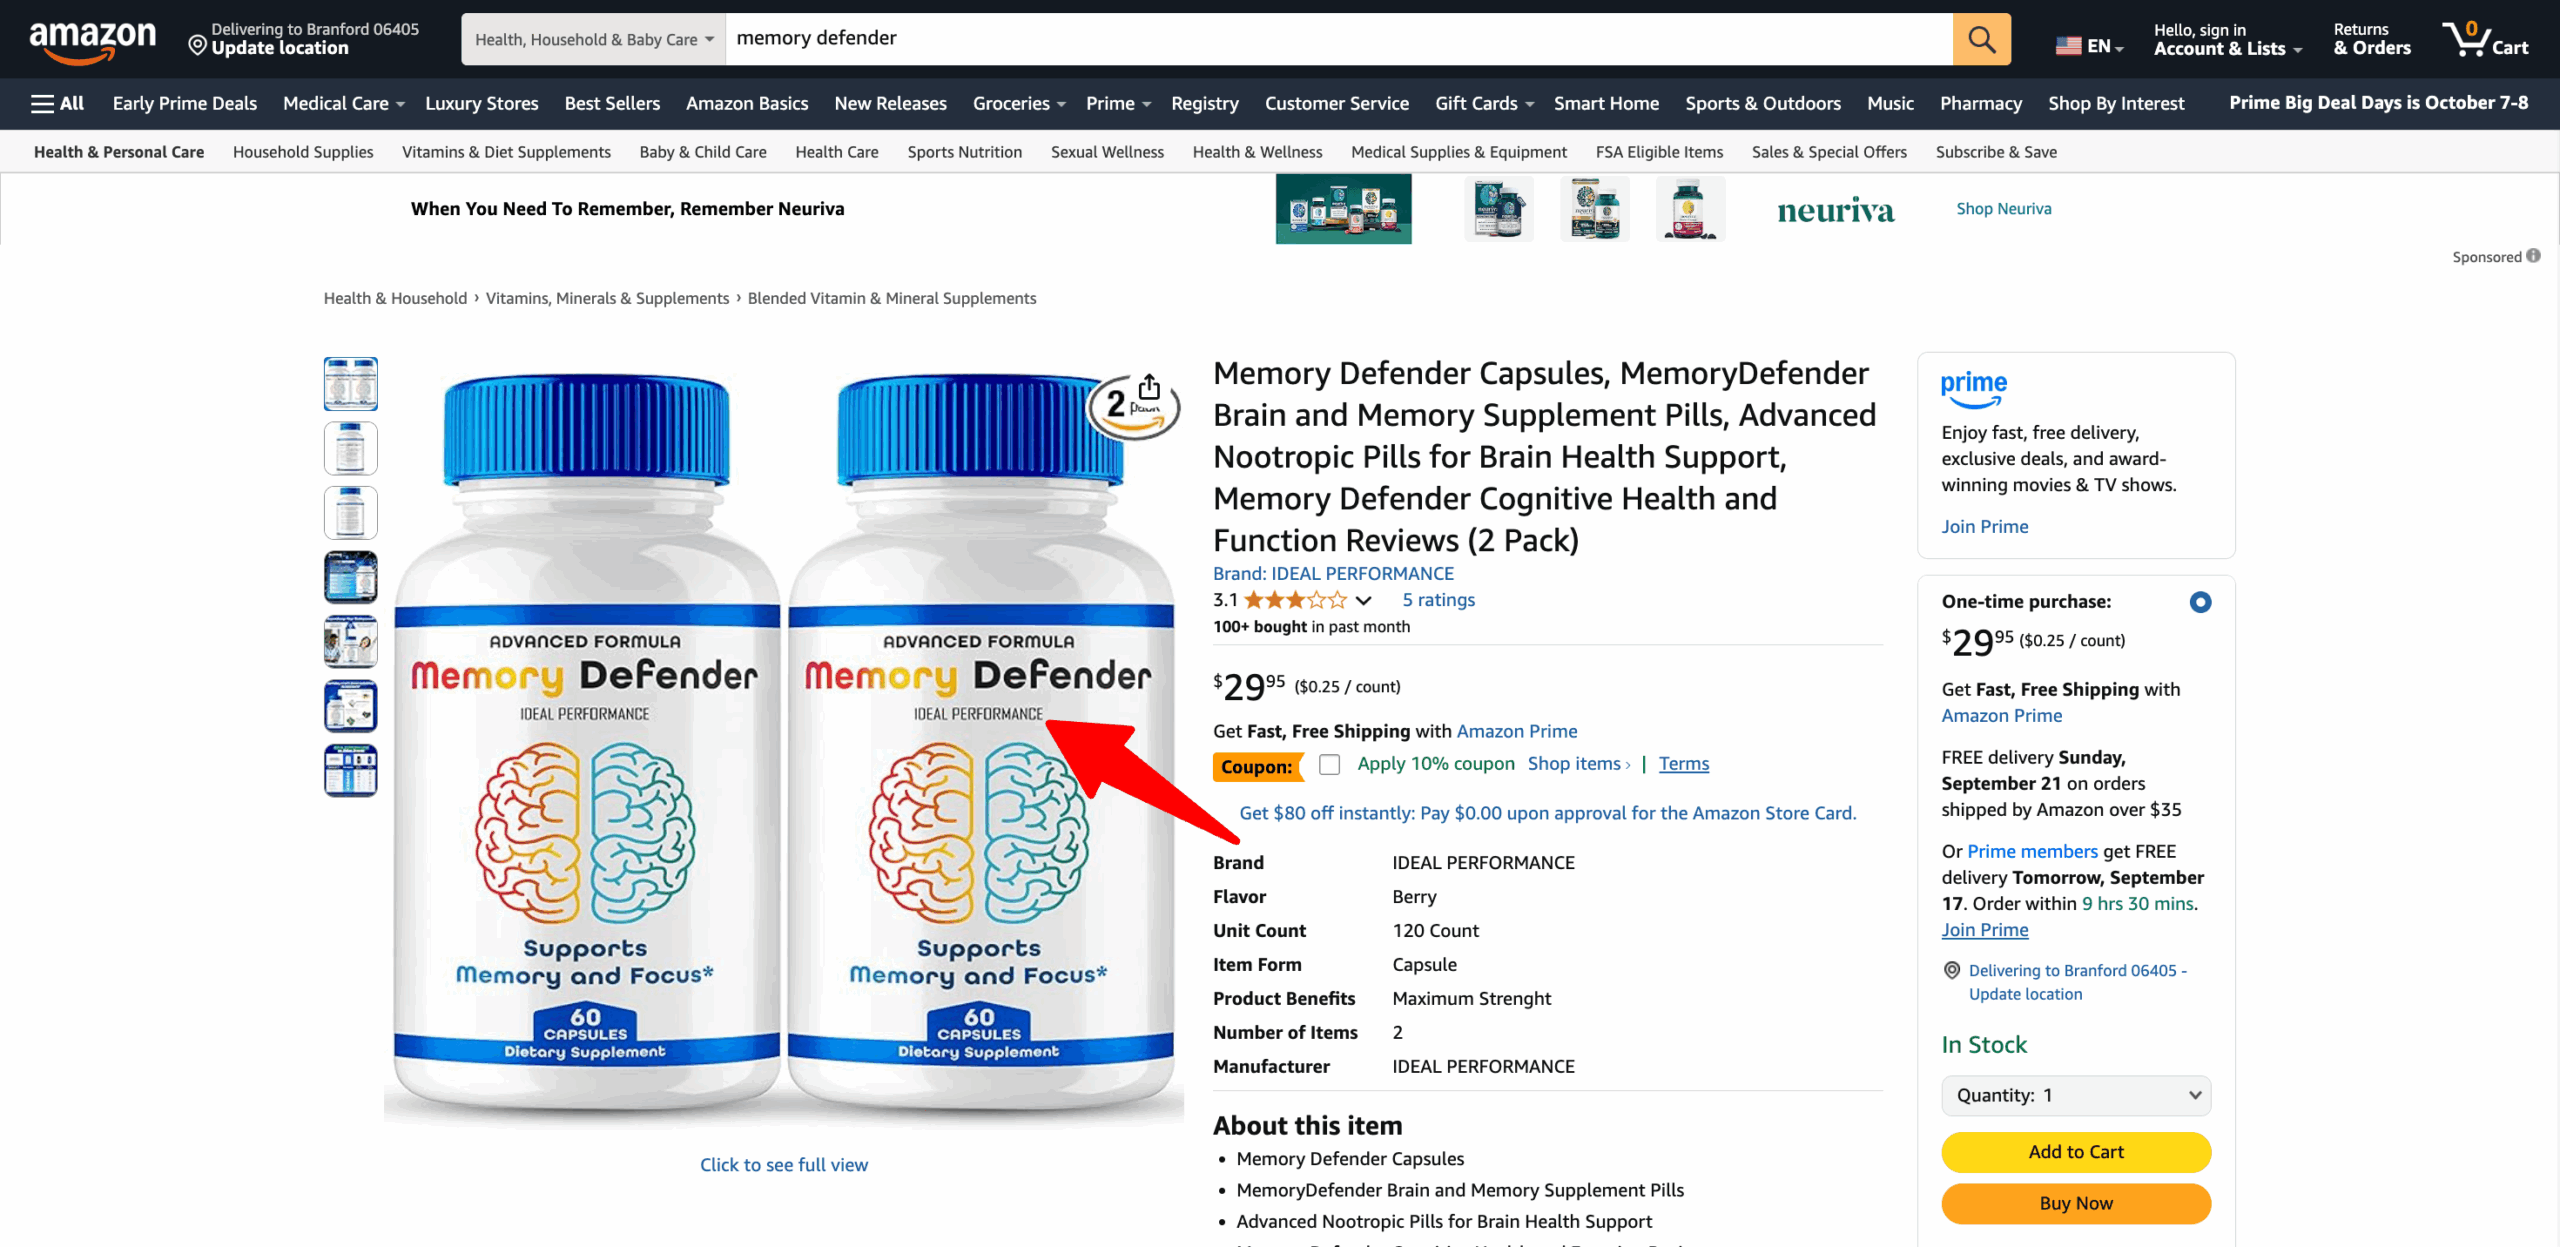
Task: Select the One-time purchase radio button
Action: pos(2200,602)
